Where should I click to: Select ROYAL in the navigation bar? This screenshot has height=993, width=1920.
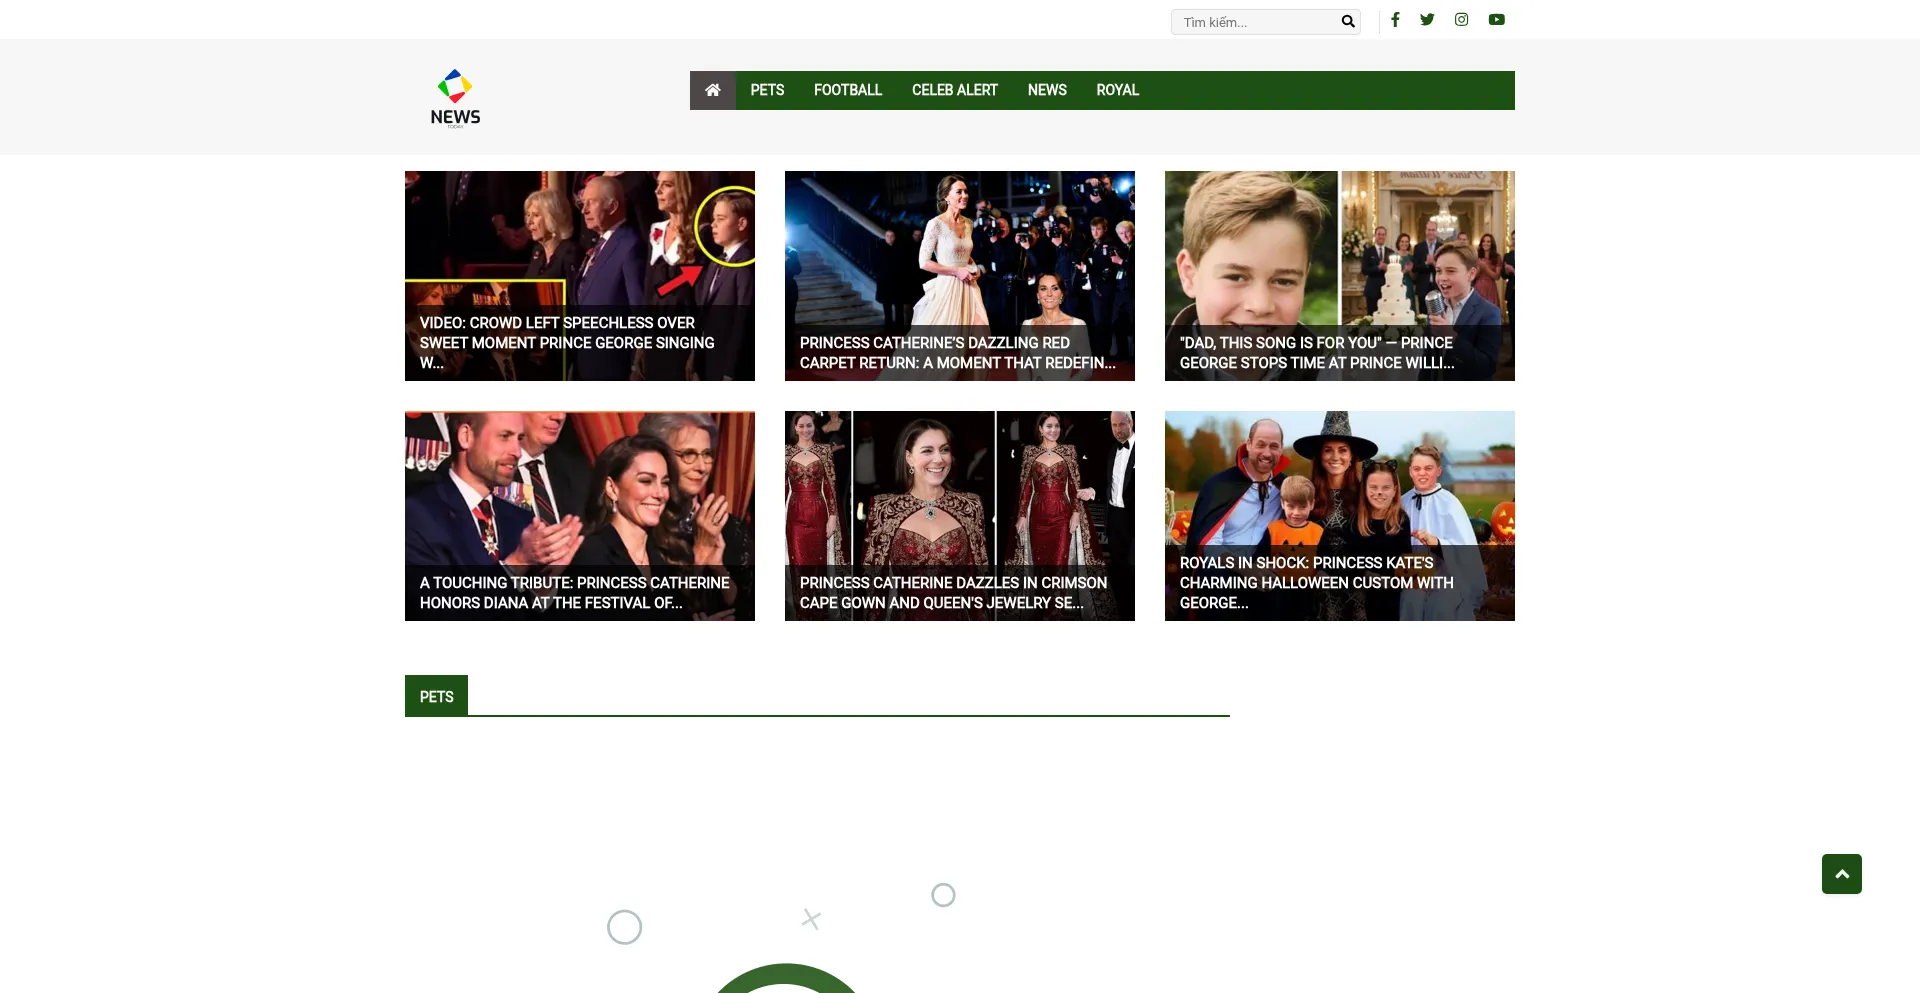tap(1117, 90)
